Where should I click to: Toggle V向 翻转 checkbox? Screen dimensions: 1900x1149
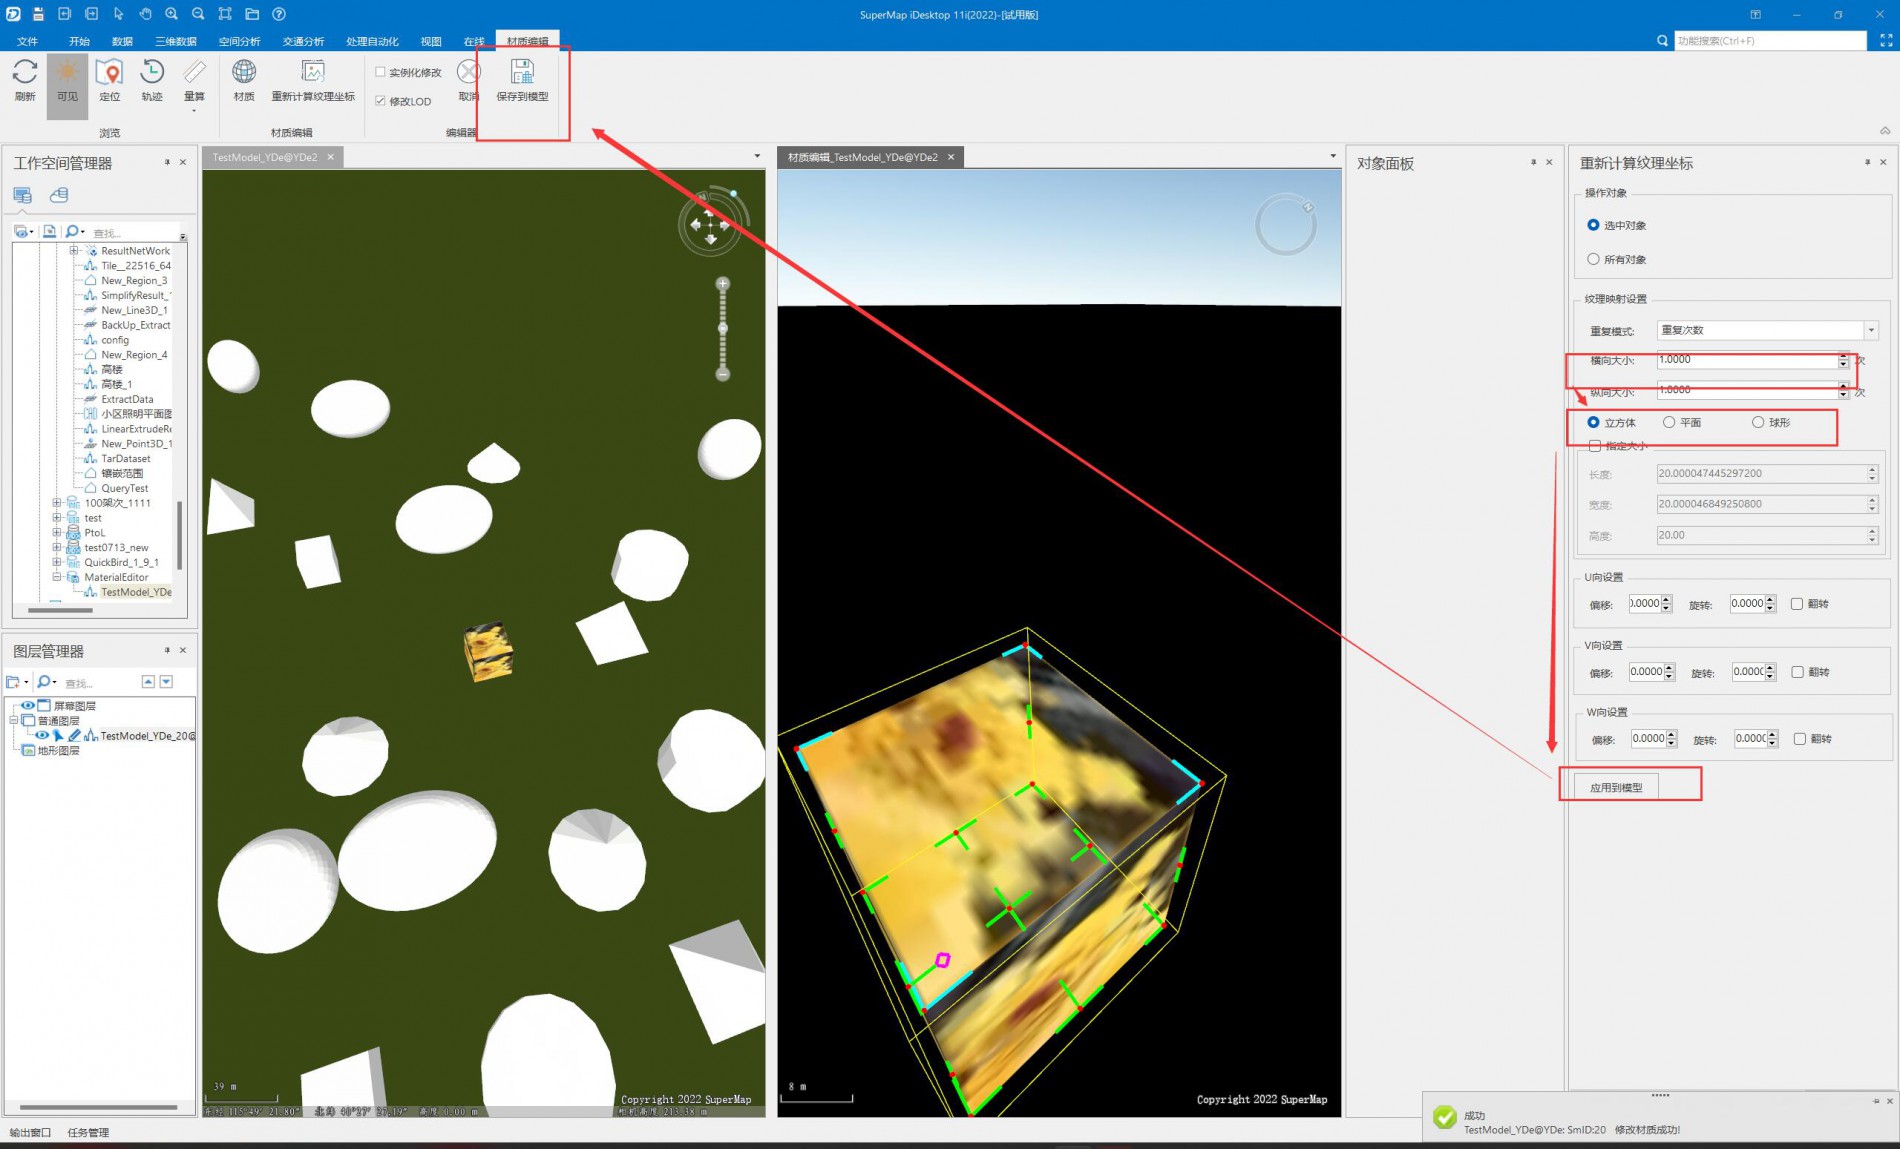(1797, 672)
